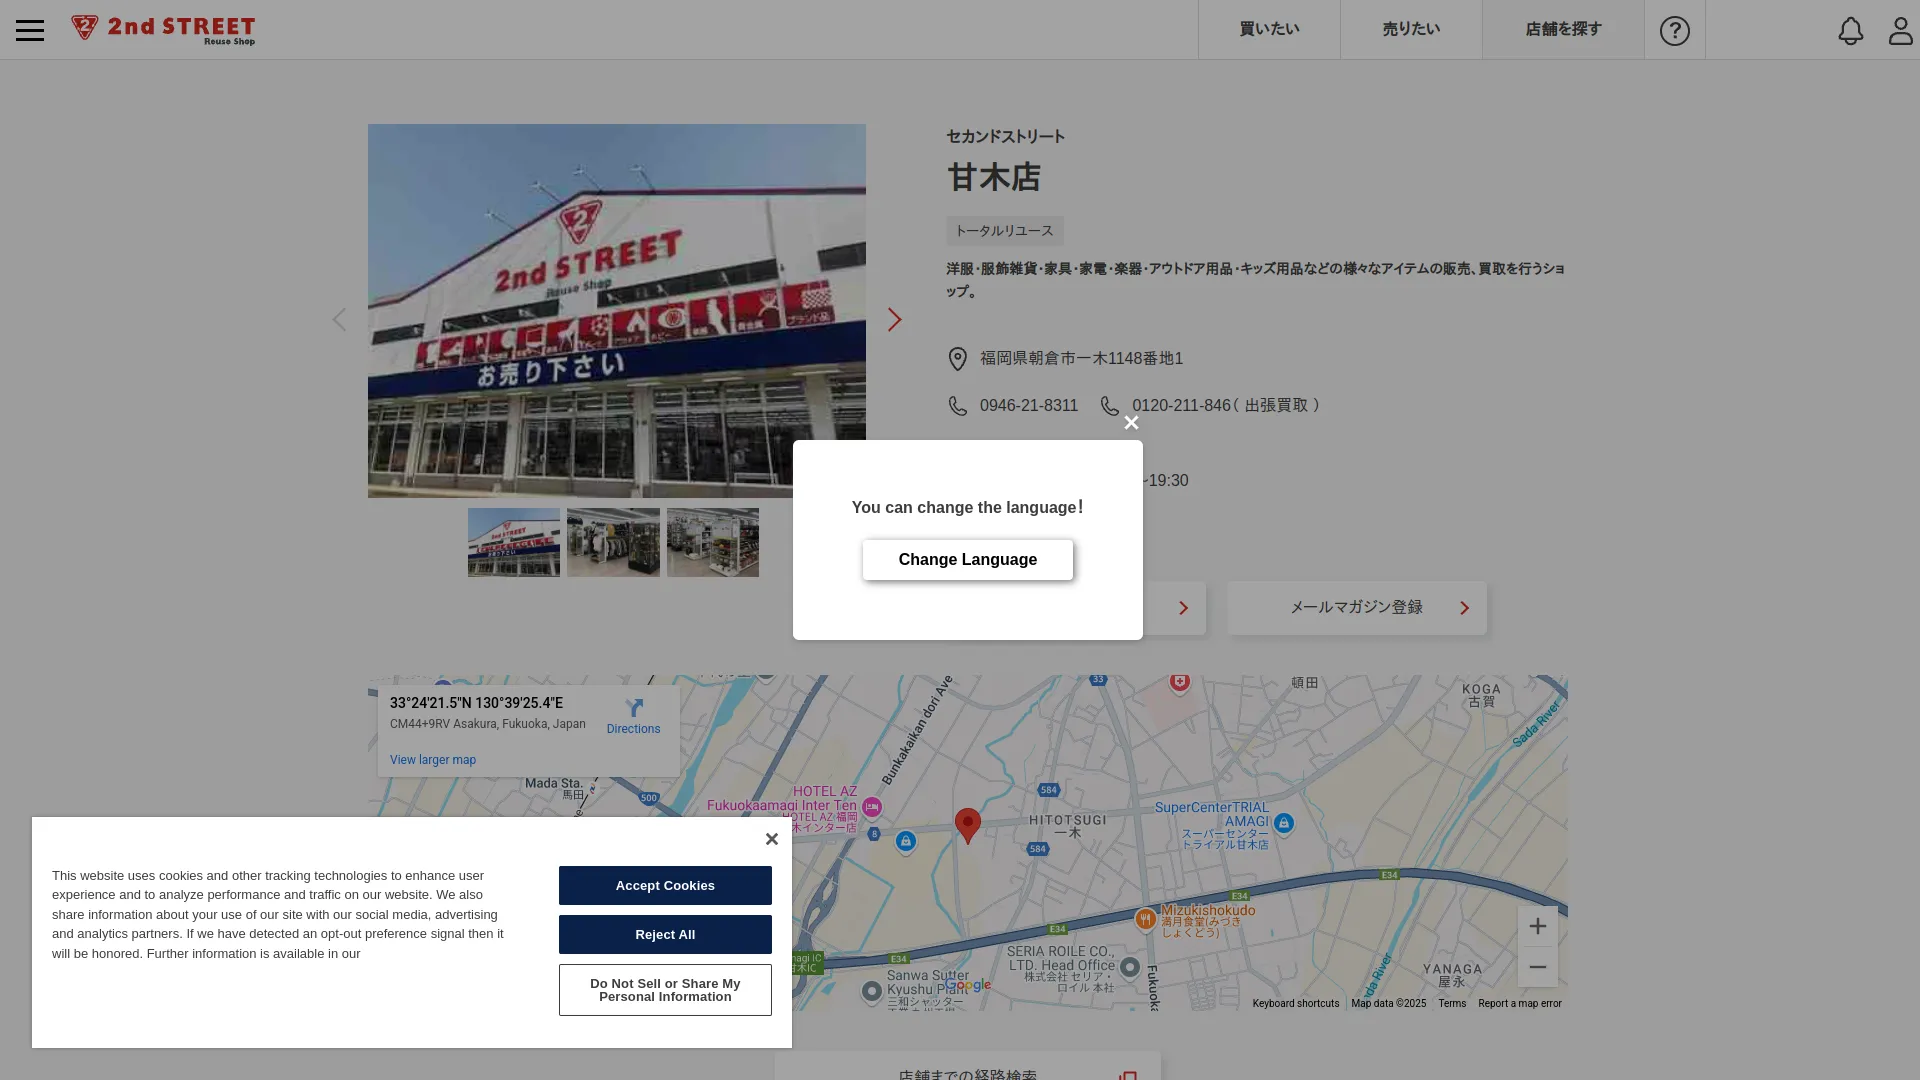Open map Keyboard shortcuts
Screen dimensions: 1920x1080
click(1295, 1004)
